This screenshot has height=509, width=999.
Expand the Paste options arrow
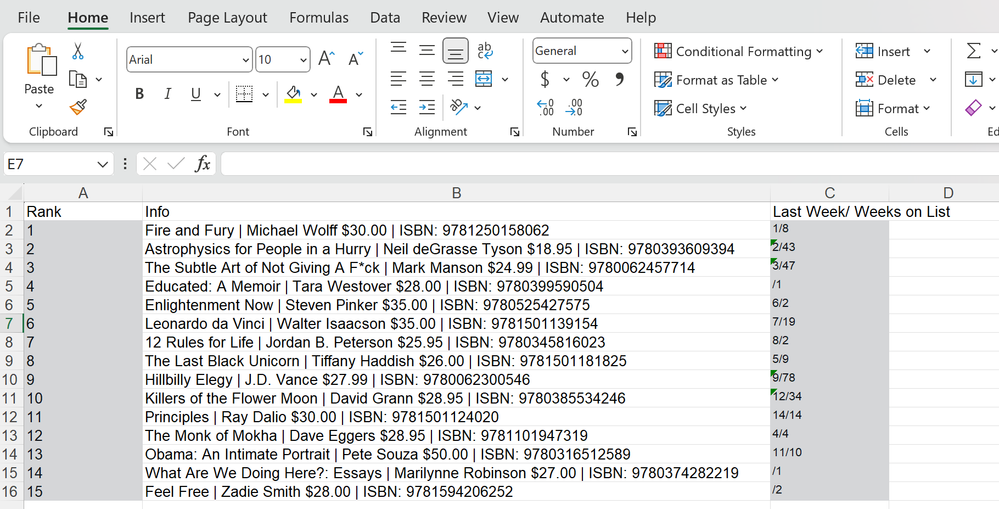coord(39,106)
